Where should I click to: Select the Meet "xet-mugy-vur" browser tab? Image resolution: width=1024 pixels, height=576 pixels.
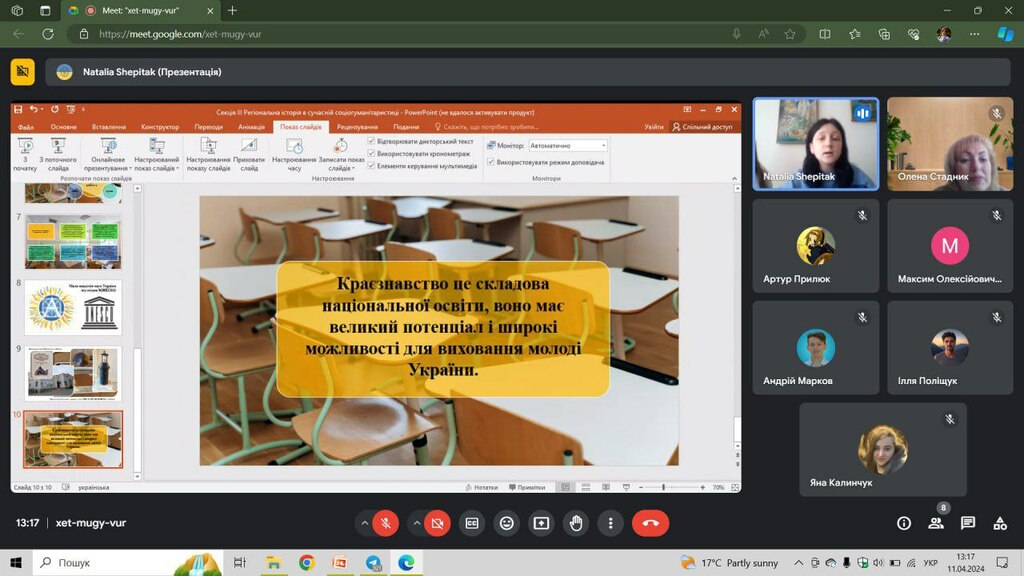140,10
